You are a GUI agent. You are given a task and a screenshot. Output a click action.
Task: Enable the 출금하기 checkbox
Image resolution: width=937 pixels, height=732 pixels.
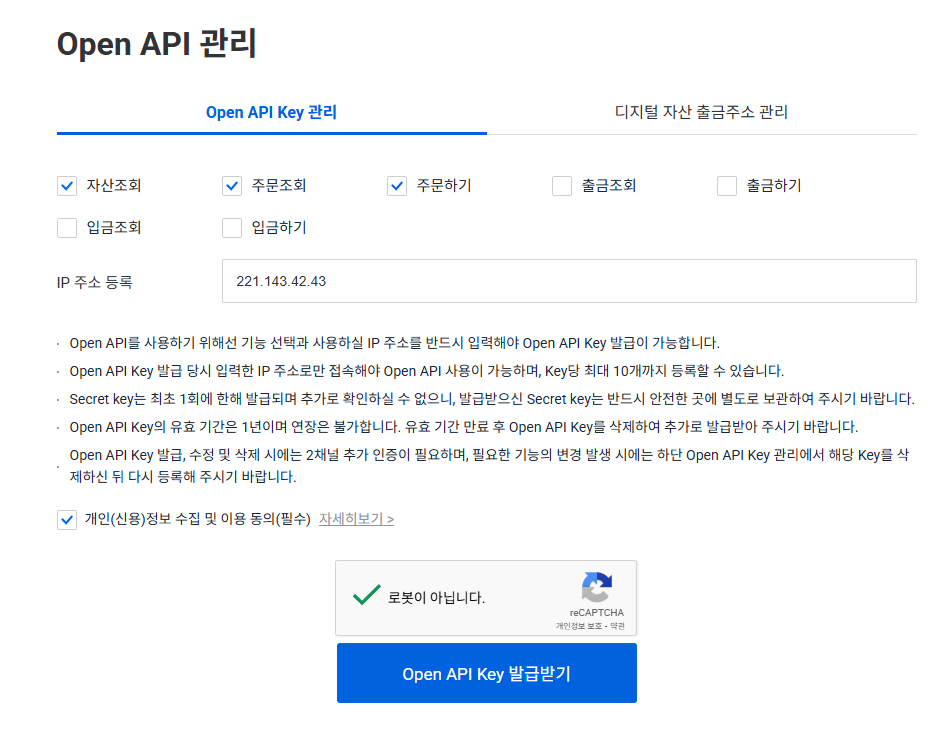[x=726, y=186]
